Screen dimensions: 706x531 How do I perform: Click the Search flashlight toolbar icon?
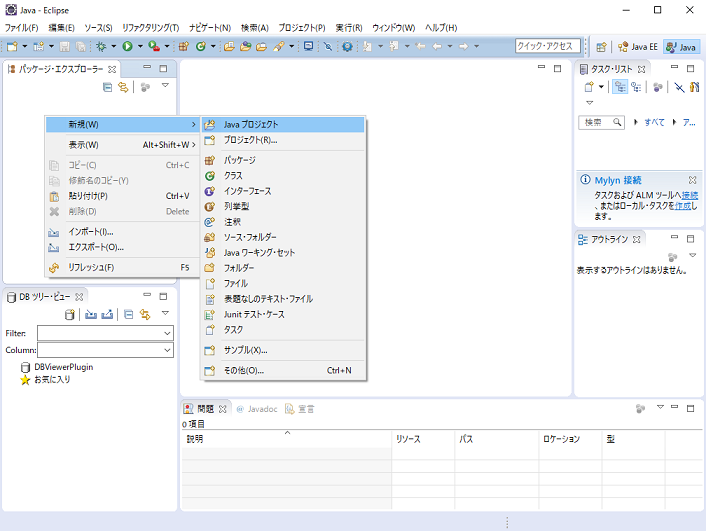click(x=279, y=46)
